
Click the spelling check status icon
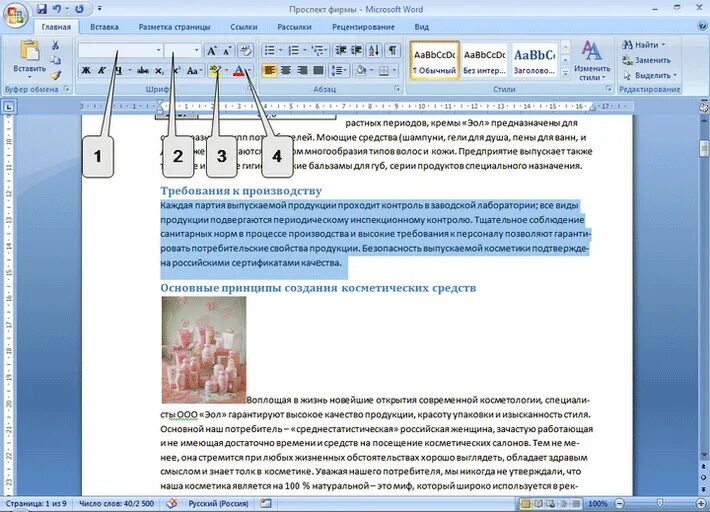point(172,503)
